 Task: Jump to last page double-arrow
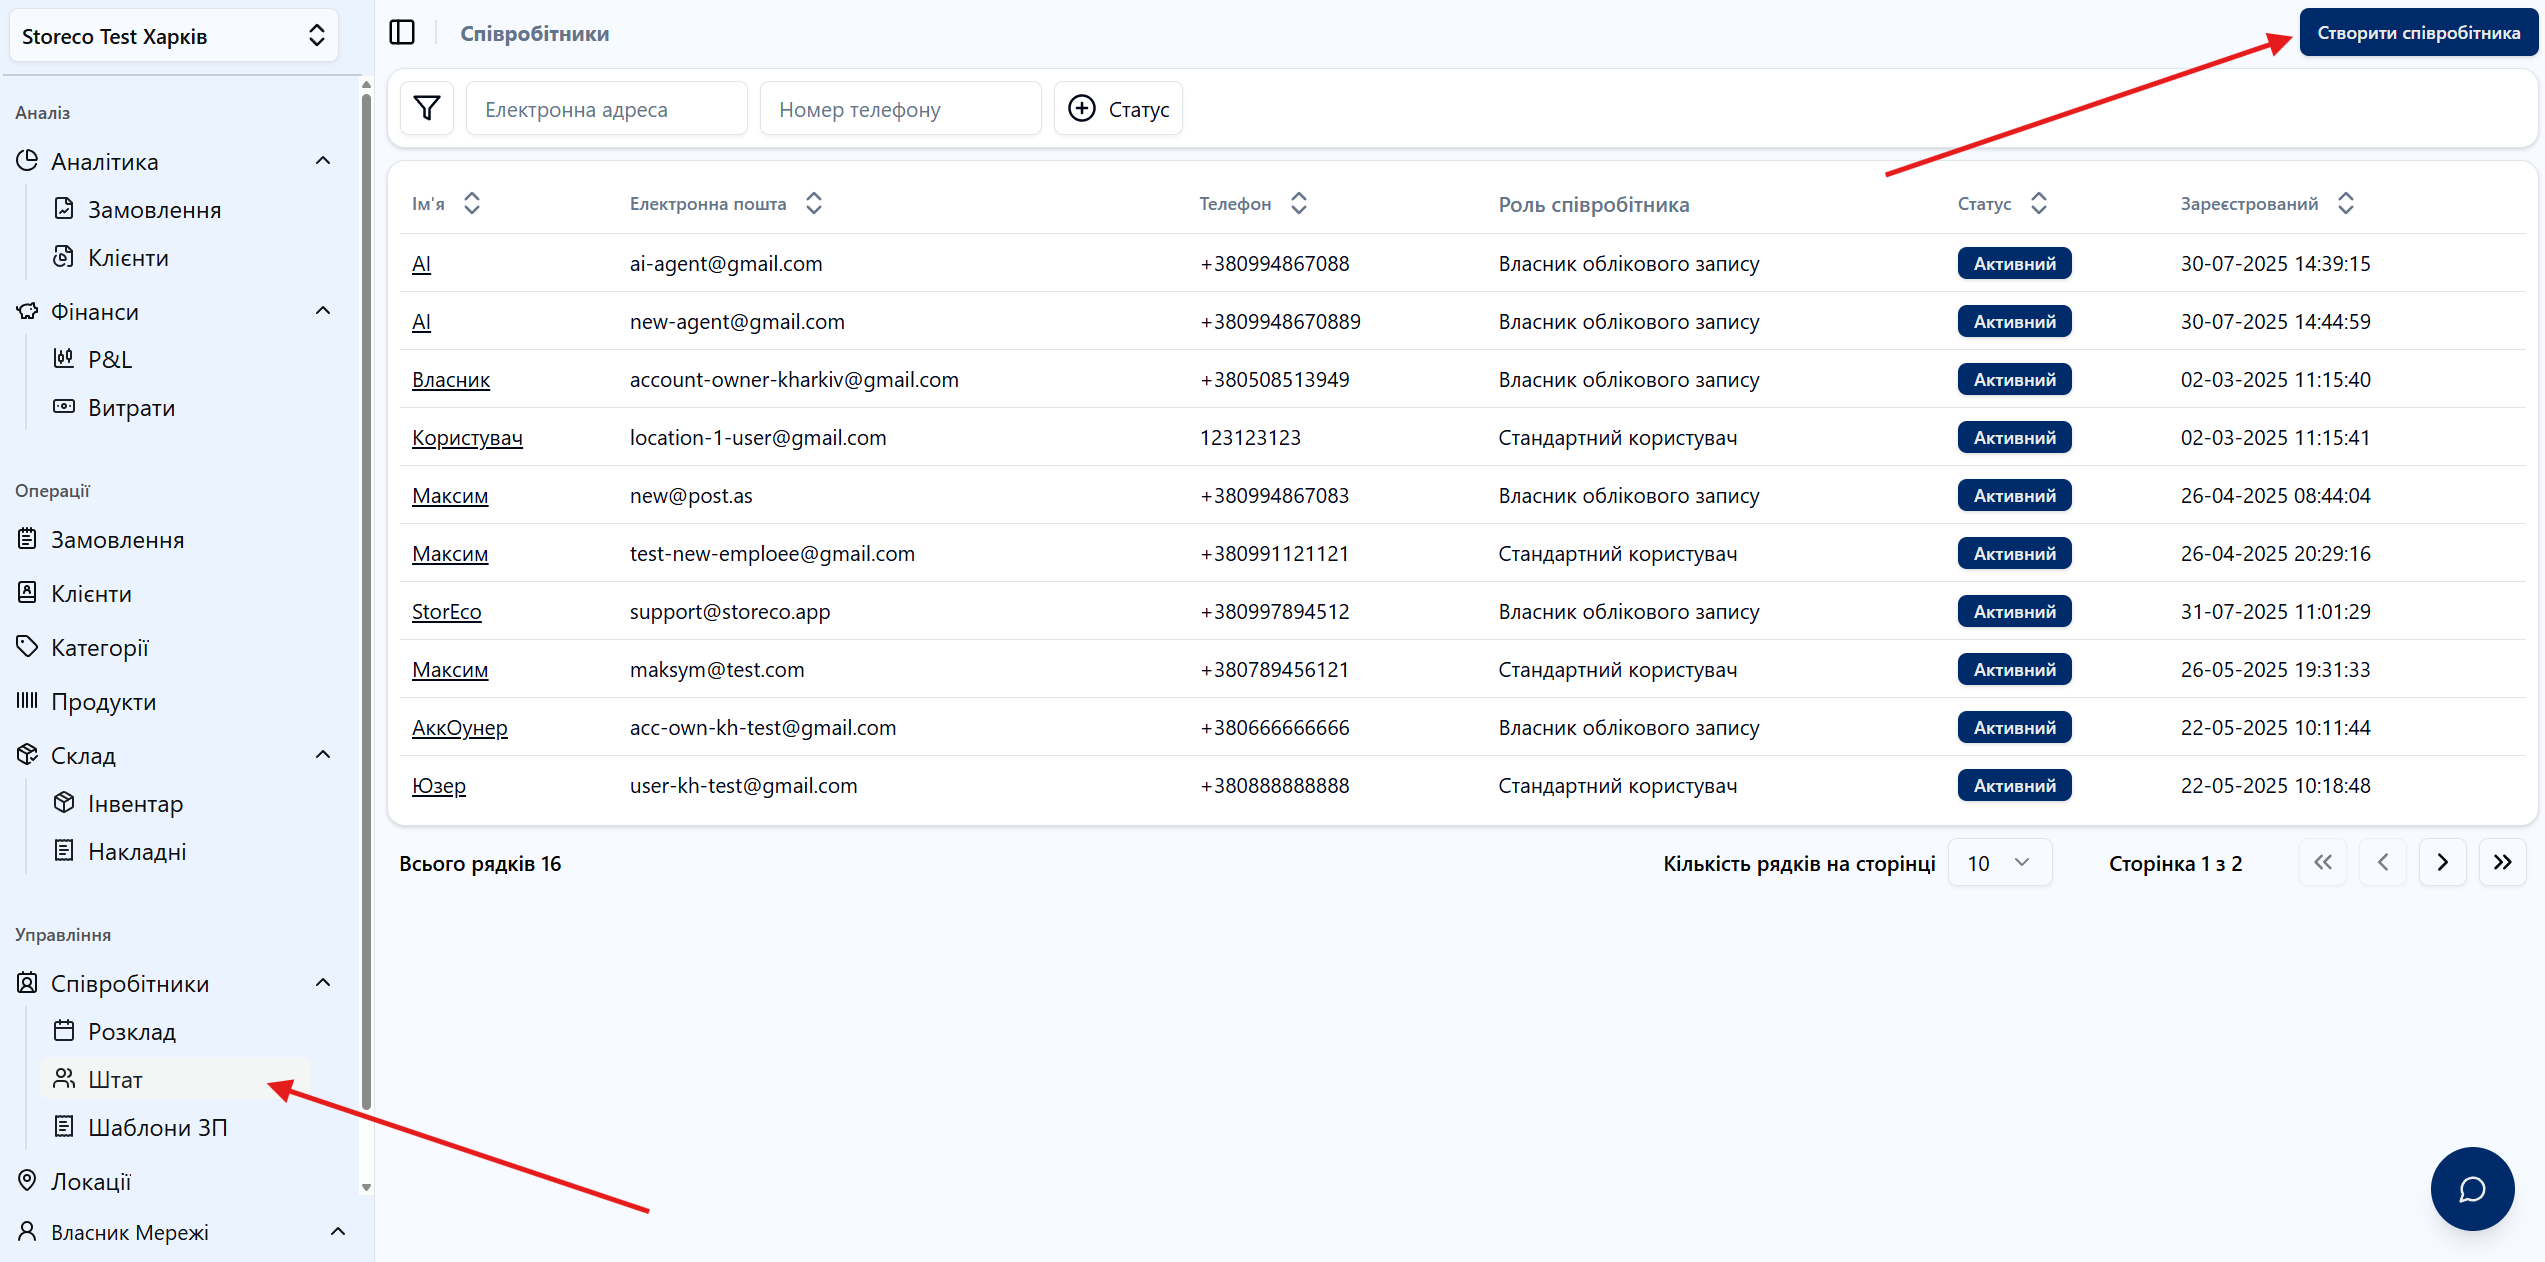coord(2502,862)
